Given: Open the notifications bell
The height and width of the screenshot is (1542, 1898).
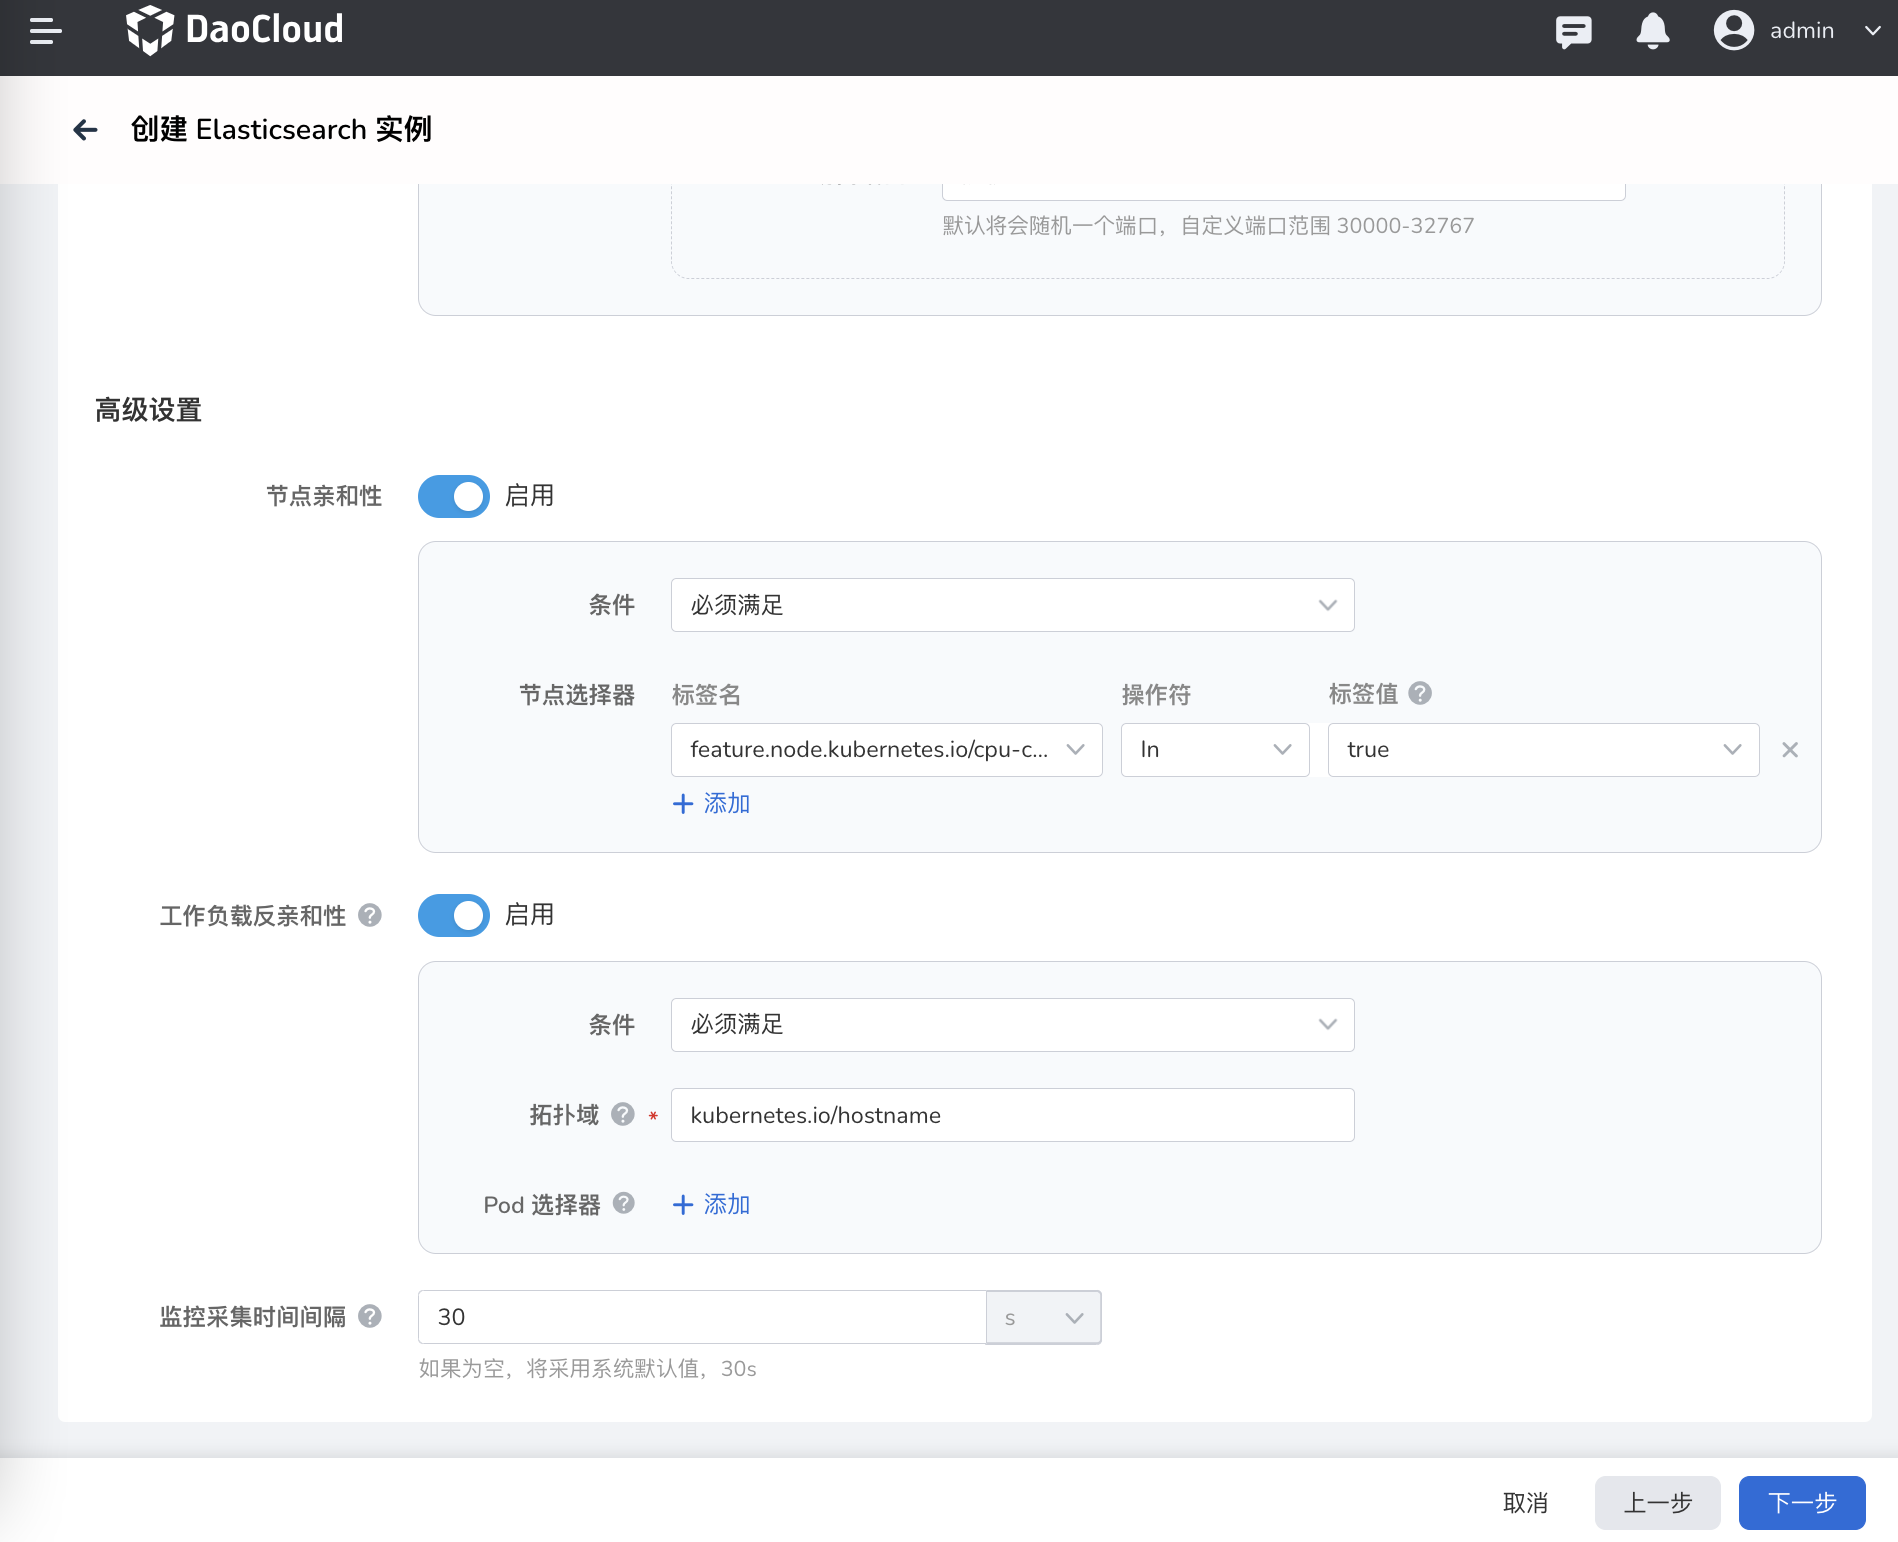Looking at the screenshot, I should (x=1652, y=31).
